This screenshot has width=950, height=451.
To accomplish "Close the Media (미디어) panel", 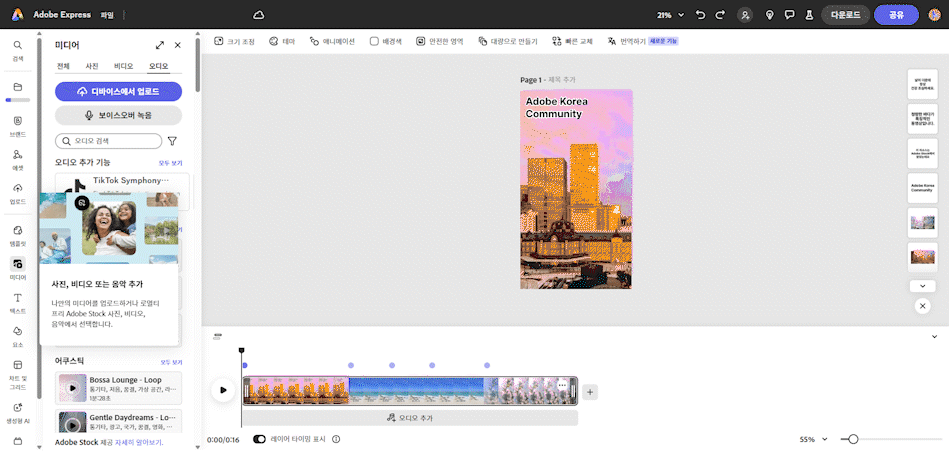I will point(178,45).
